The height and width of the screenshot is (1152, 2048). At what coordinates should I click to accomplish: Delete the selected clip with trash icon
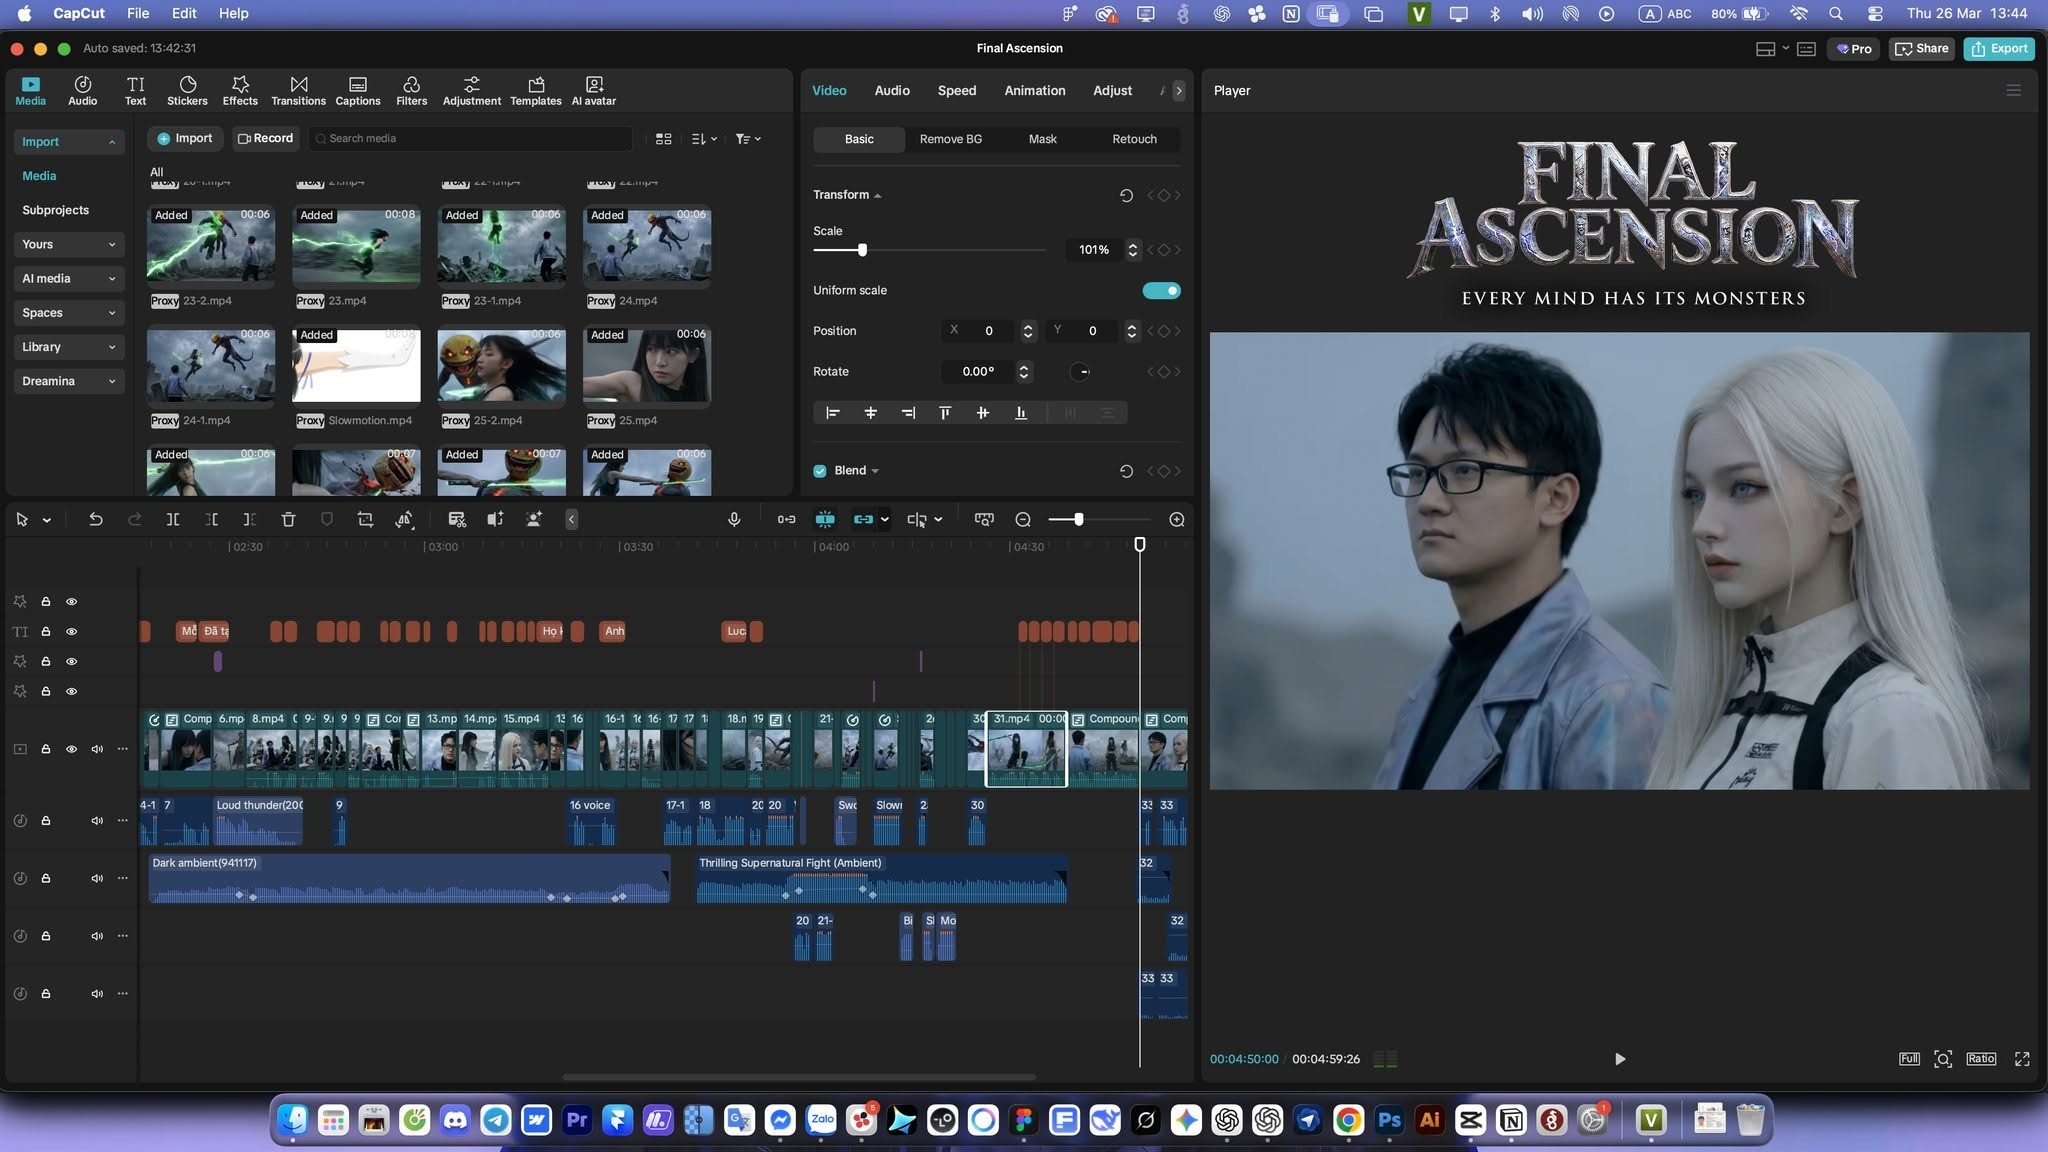click(x=288, y=519)
